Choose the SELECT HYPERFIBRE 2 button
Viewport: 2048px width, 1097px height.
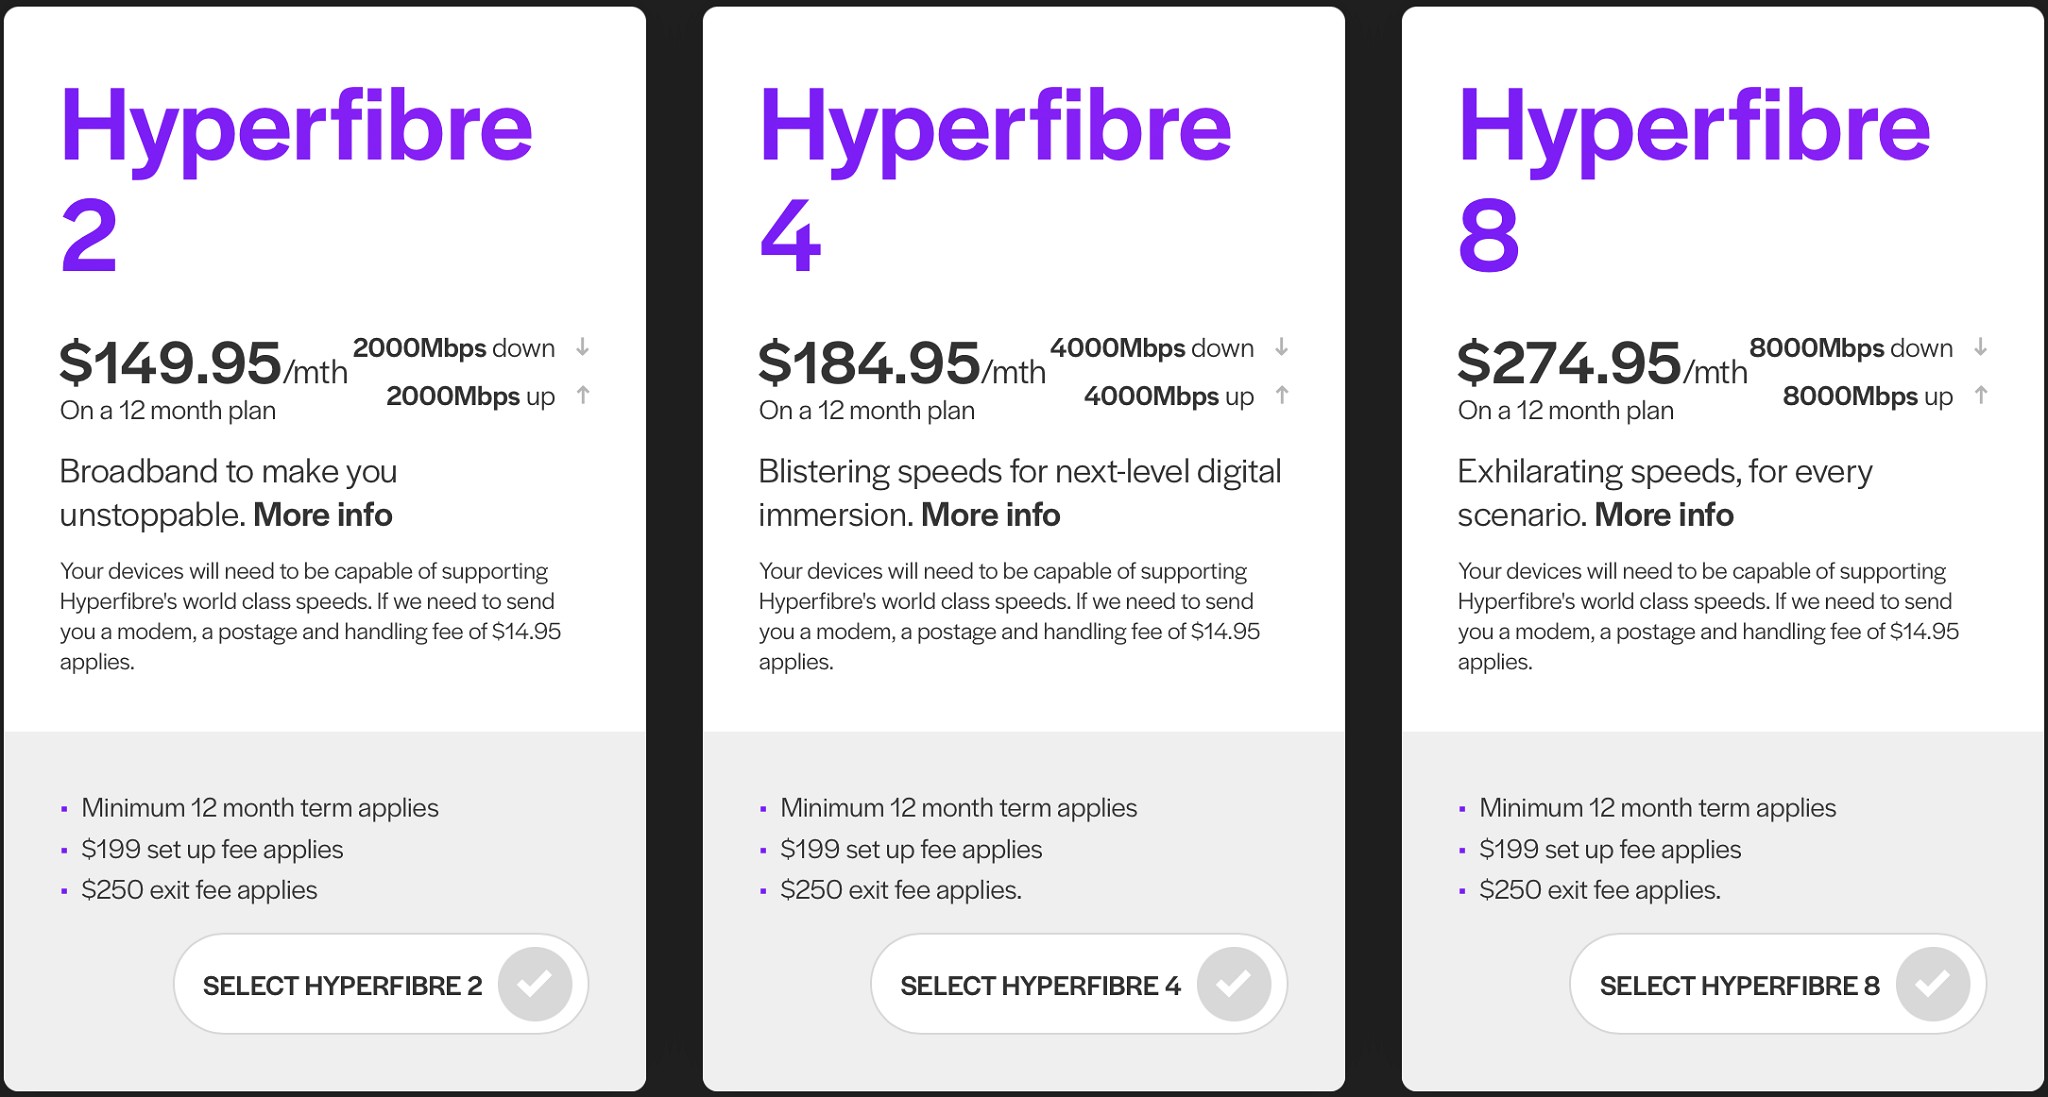click(381, 984)
